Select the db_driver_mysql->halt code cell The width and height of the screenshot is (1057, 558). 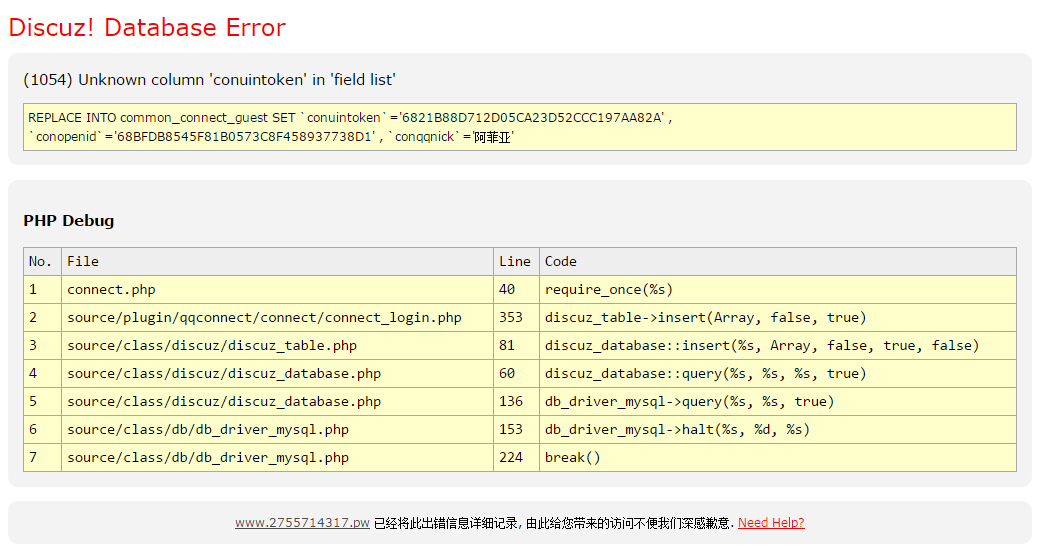[x=778, y=429]
